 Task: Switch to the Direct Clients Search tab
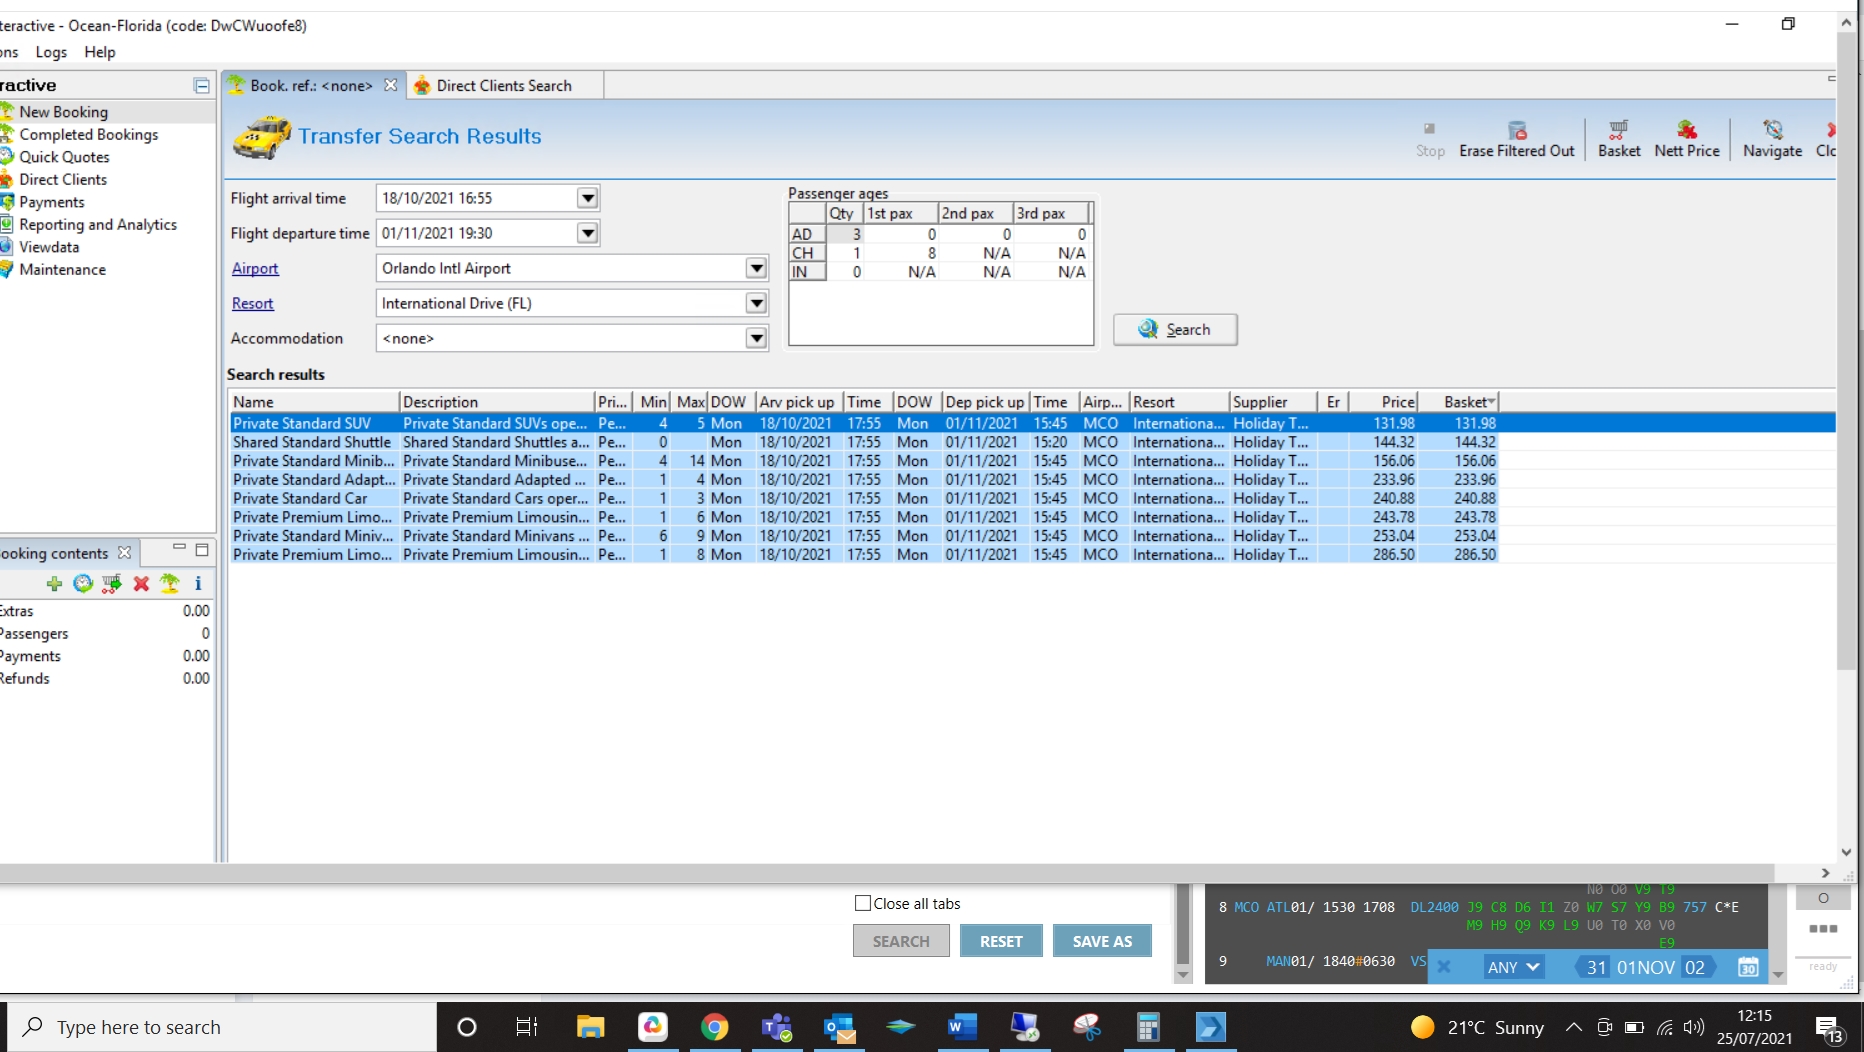tap(504, 85)
